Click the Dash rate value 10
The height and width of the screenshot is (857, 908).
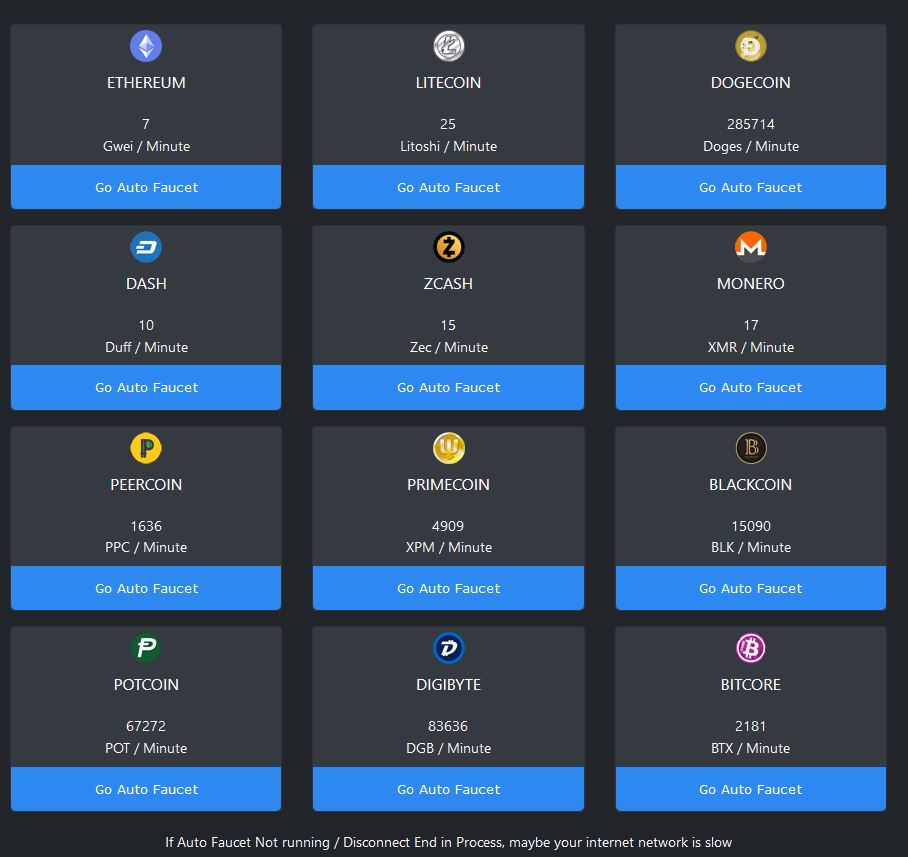click(146, 325)
